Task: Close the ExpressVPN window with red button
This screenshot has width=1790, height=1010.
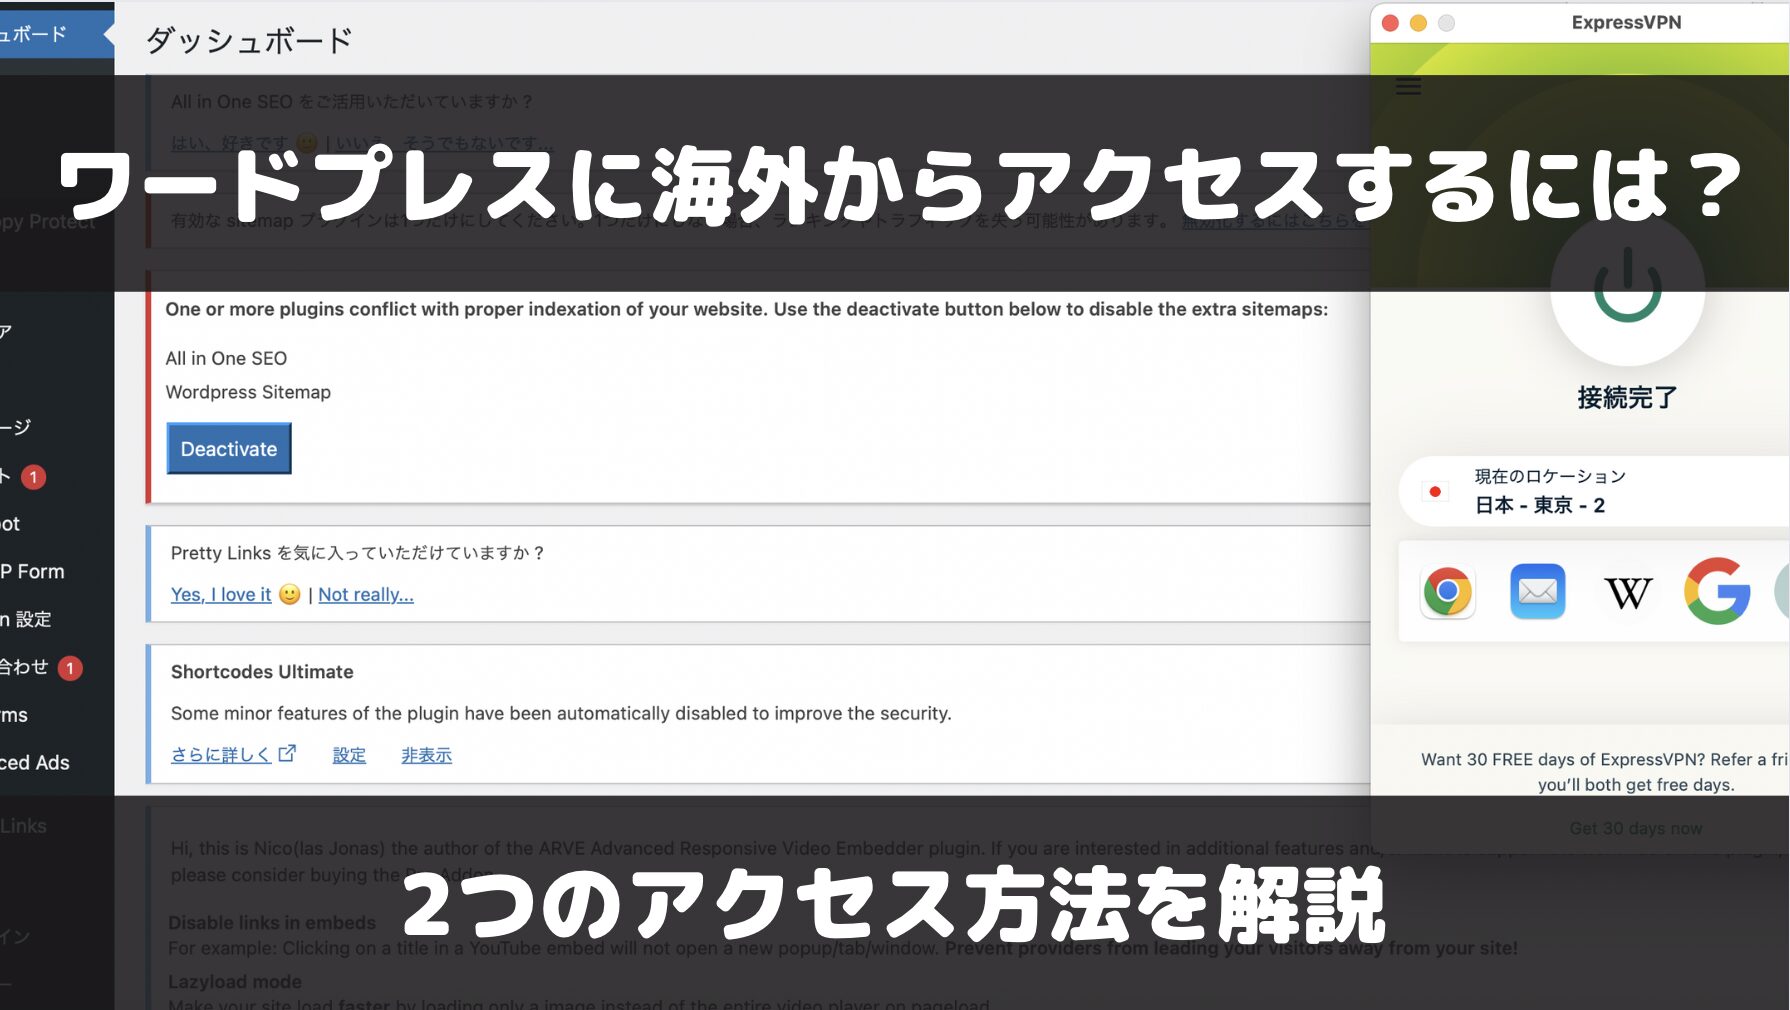Action: click(x=1390, y=23)
